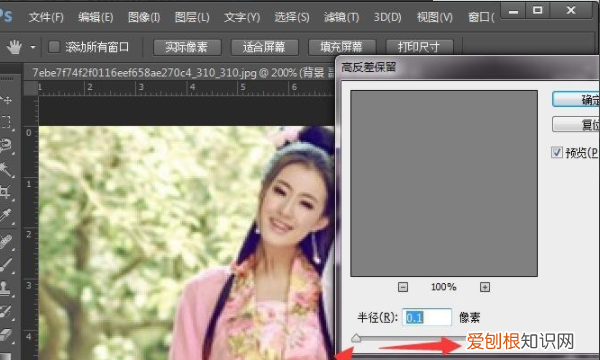The height and width of the screenshot is (360, 600).
Task: Click the 高反差保留 dialog title bar
Action: [x=468, y=68]
